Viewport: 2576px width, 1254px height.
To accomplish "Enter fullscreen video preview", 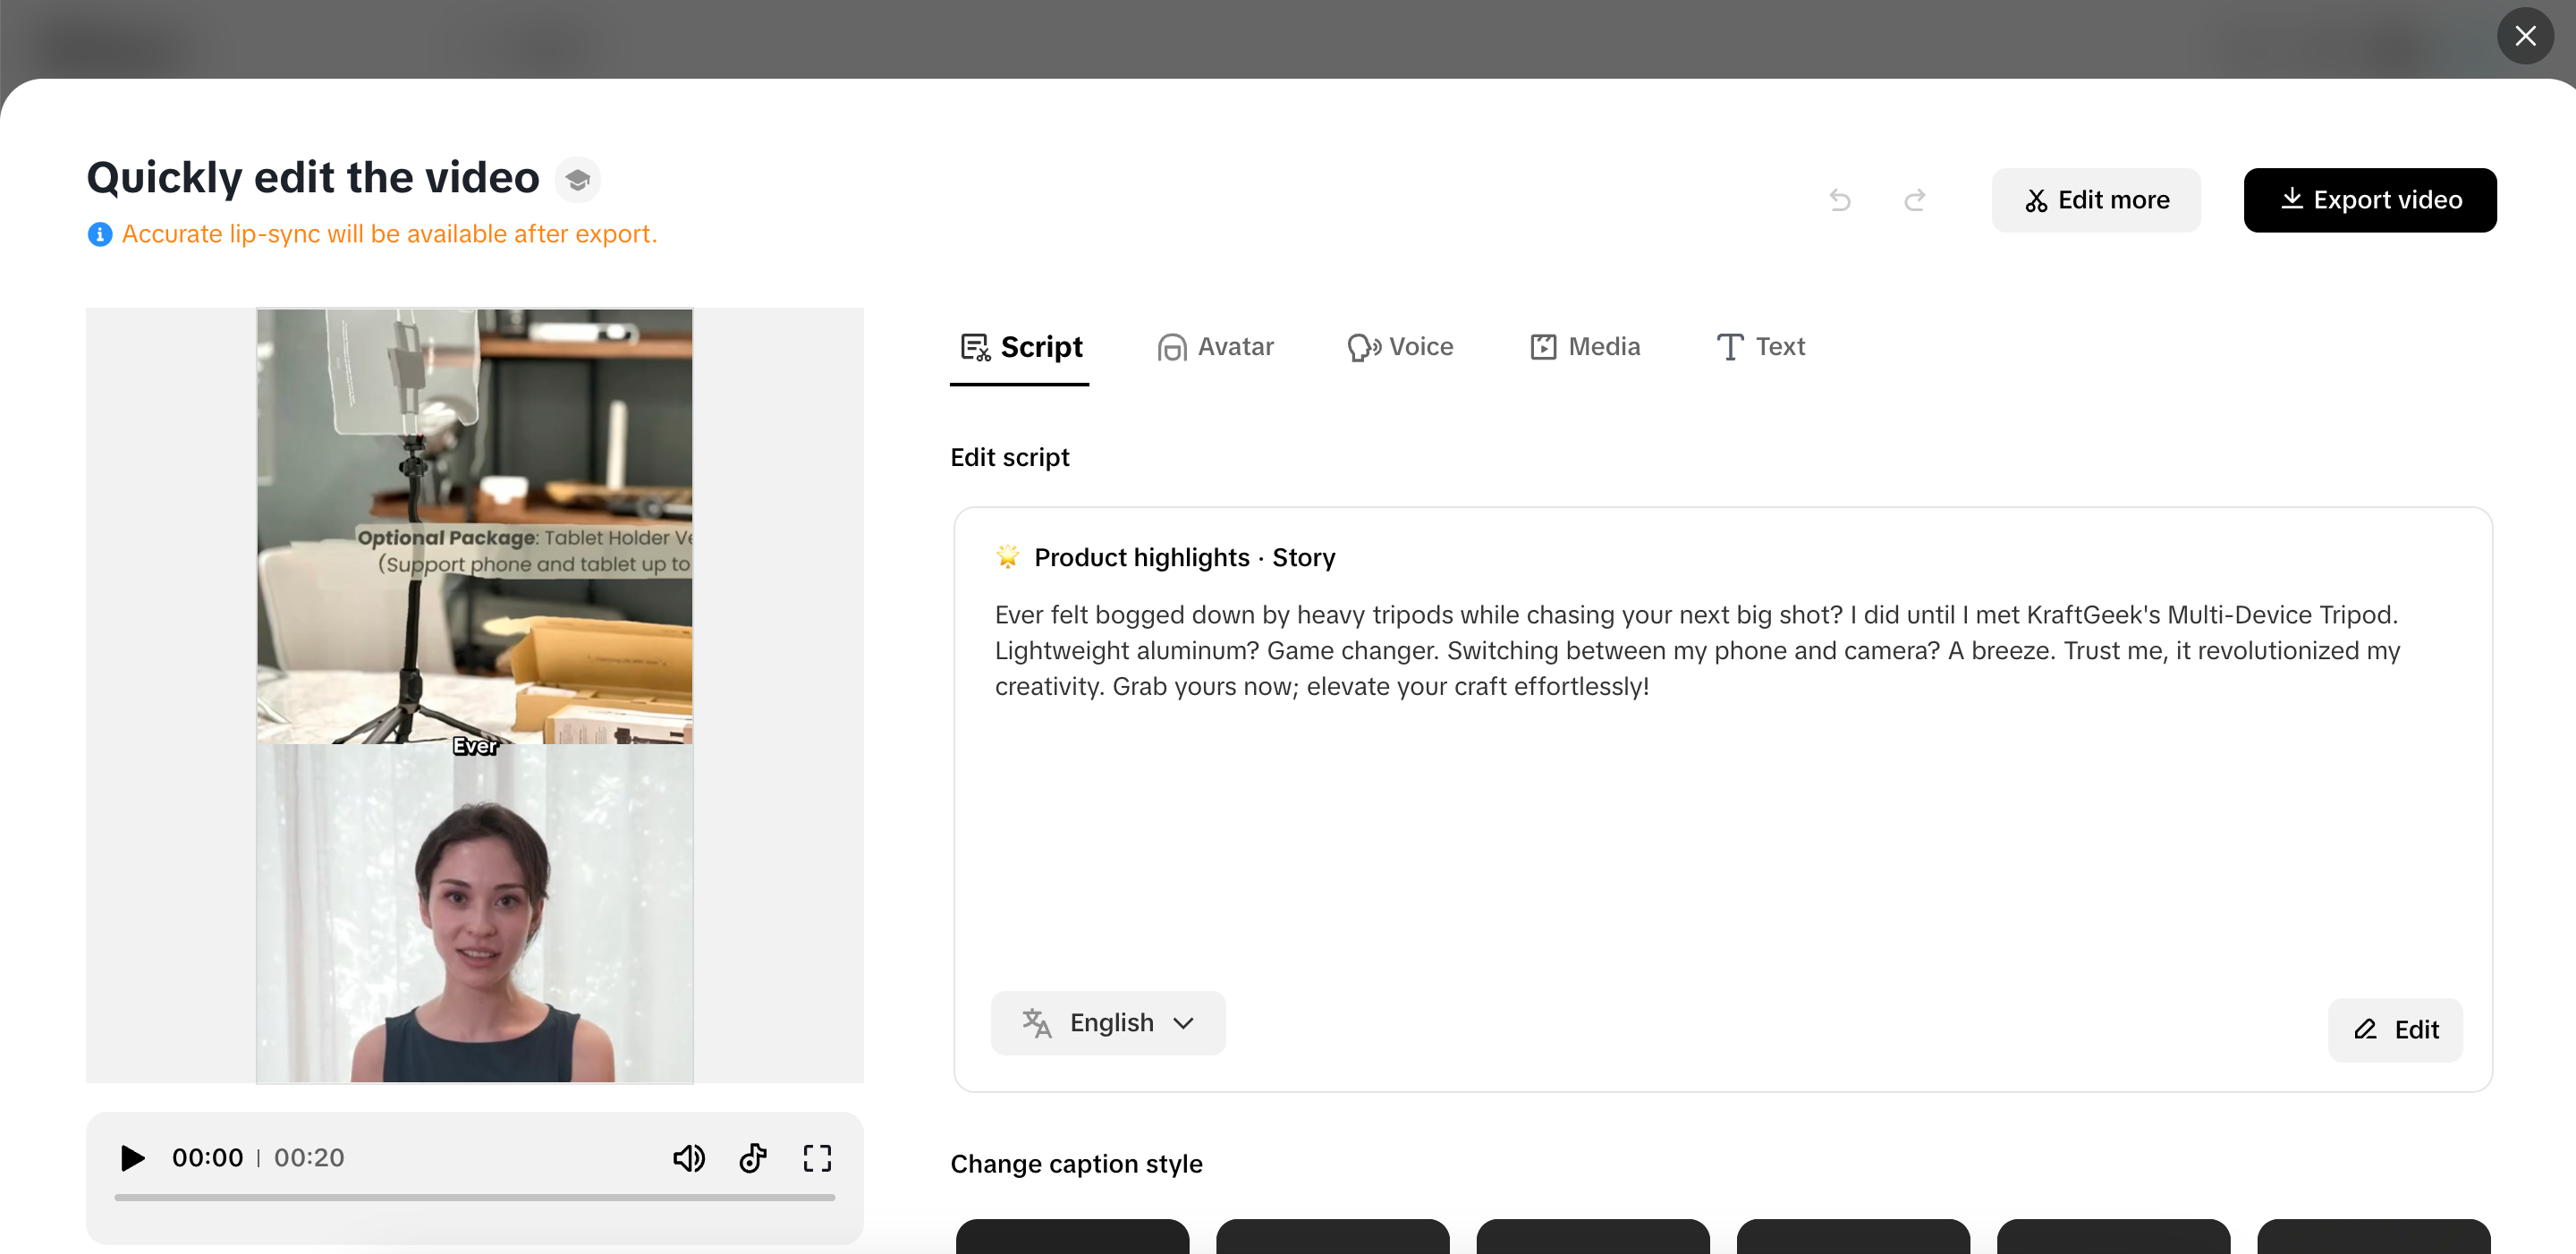I will pyautogui.click(x=817, y=1158).
